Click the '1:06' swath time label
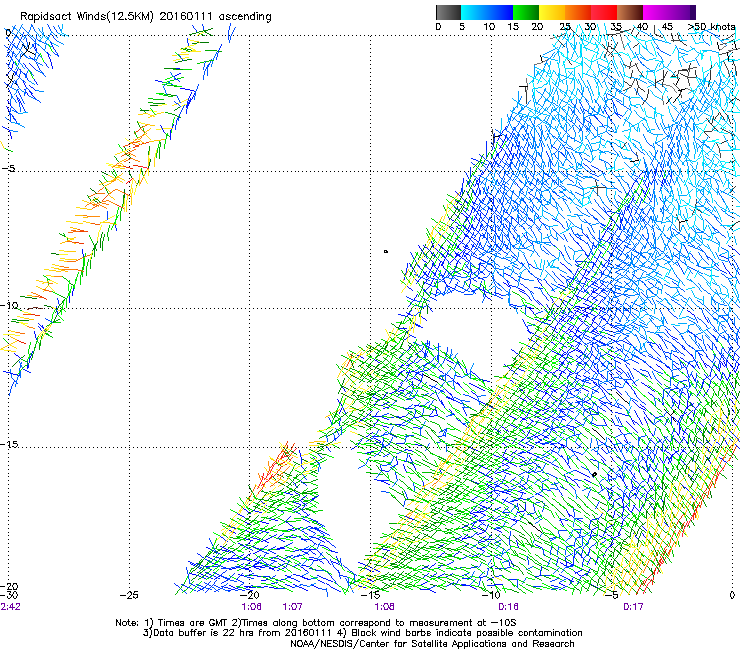Viewport: 740px width, 650px height. coord(252,607)
